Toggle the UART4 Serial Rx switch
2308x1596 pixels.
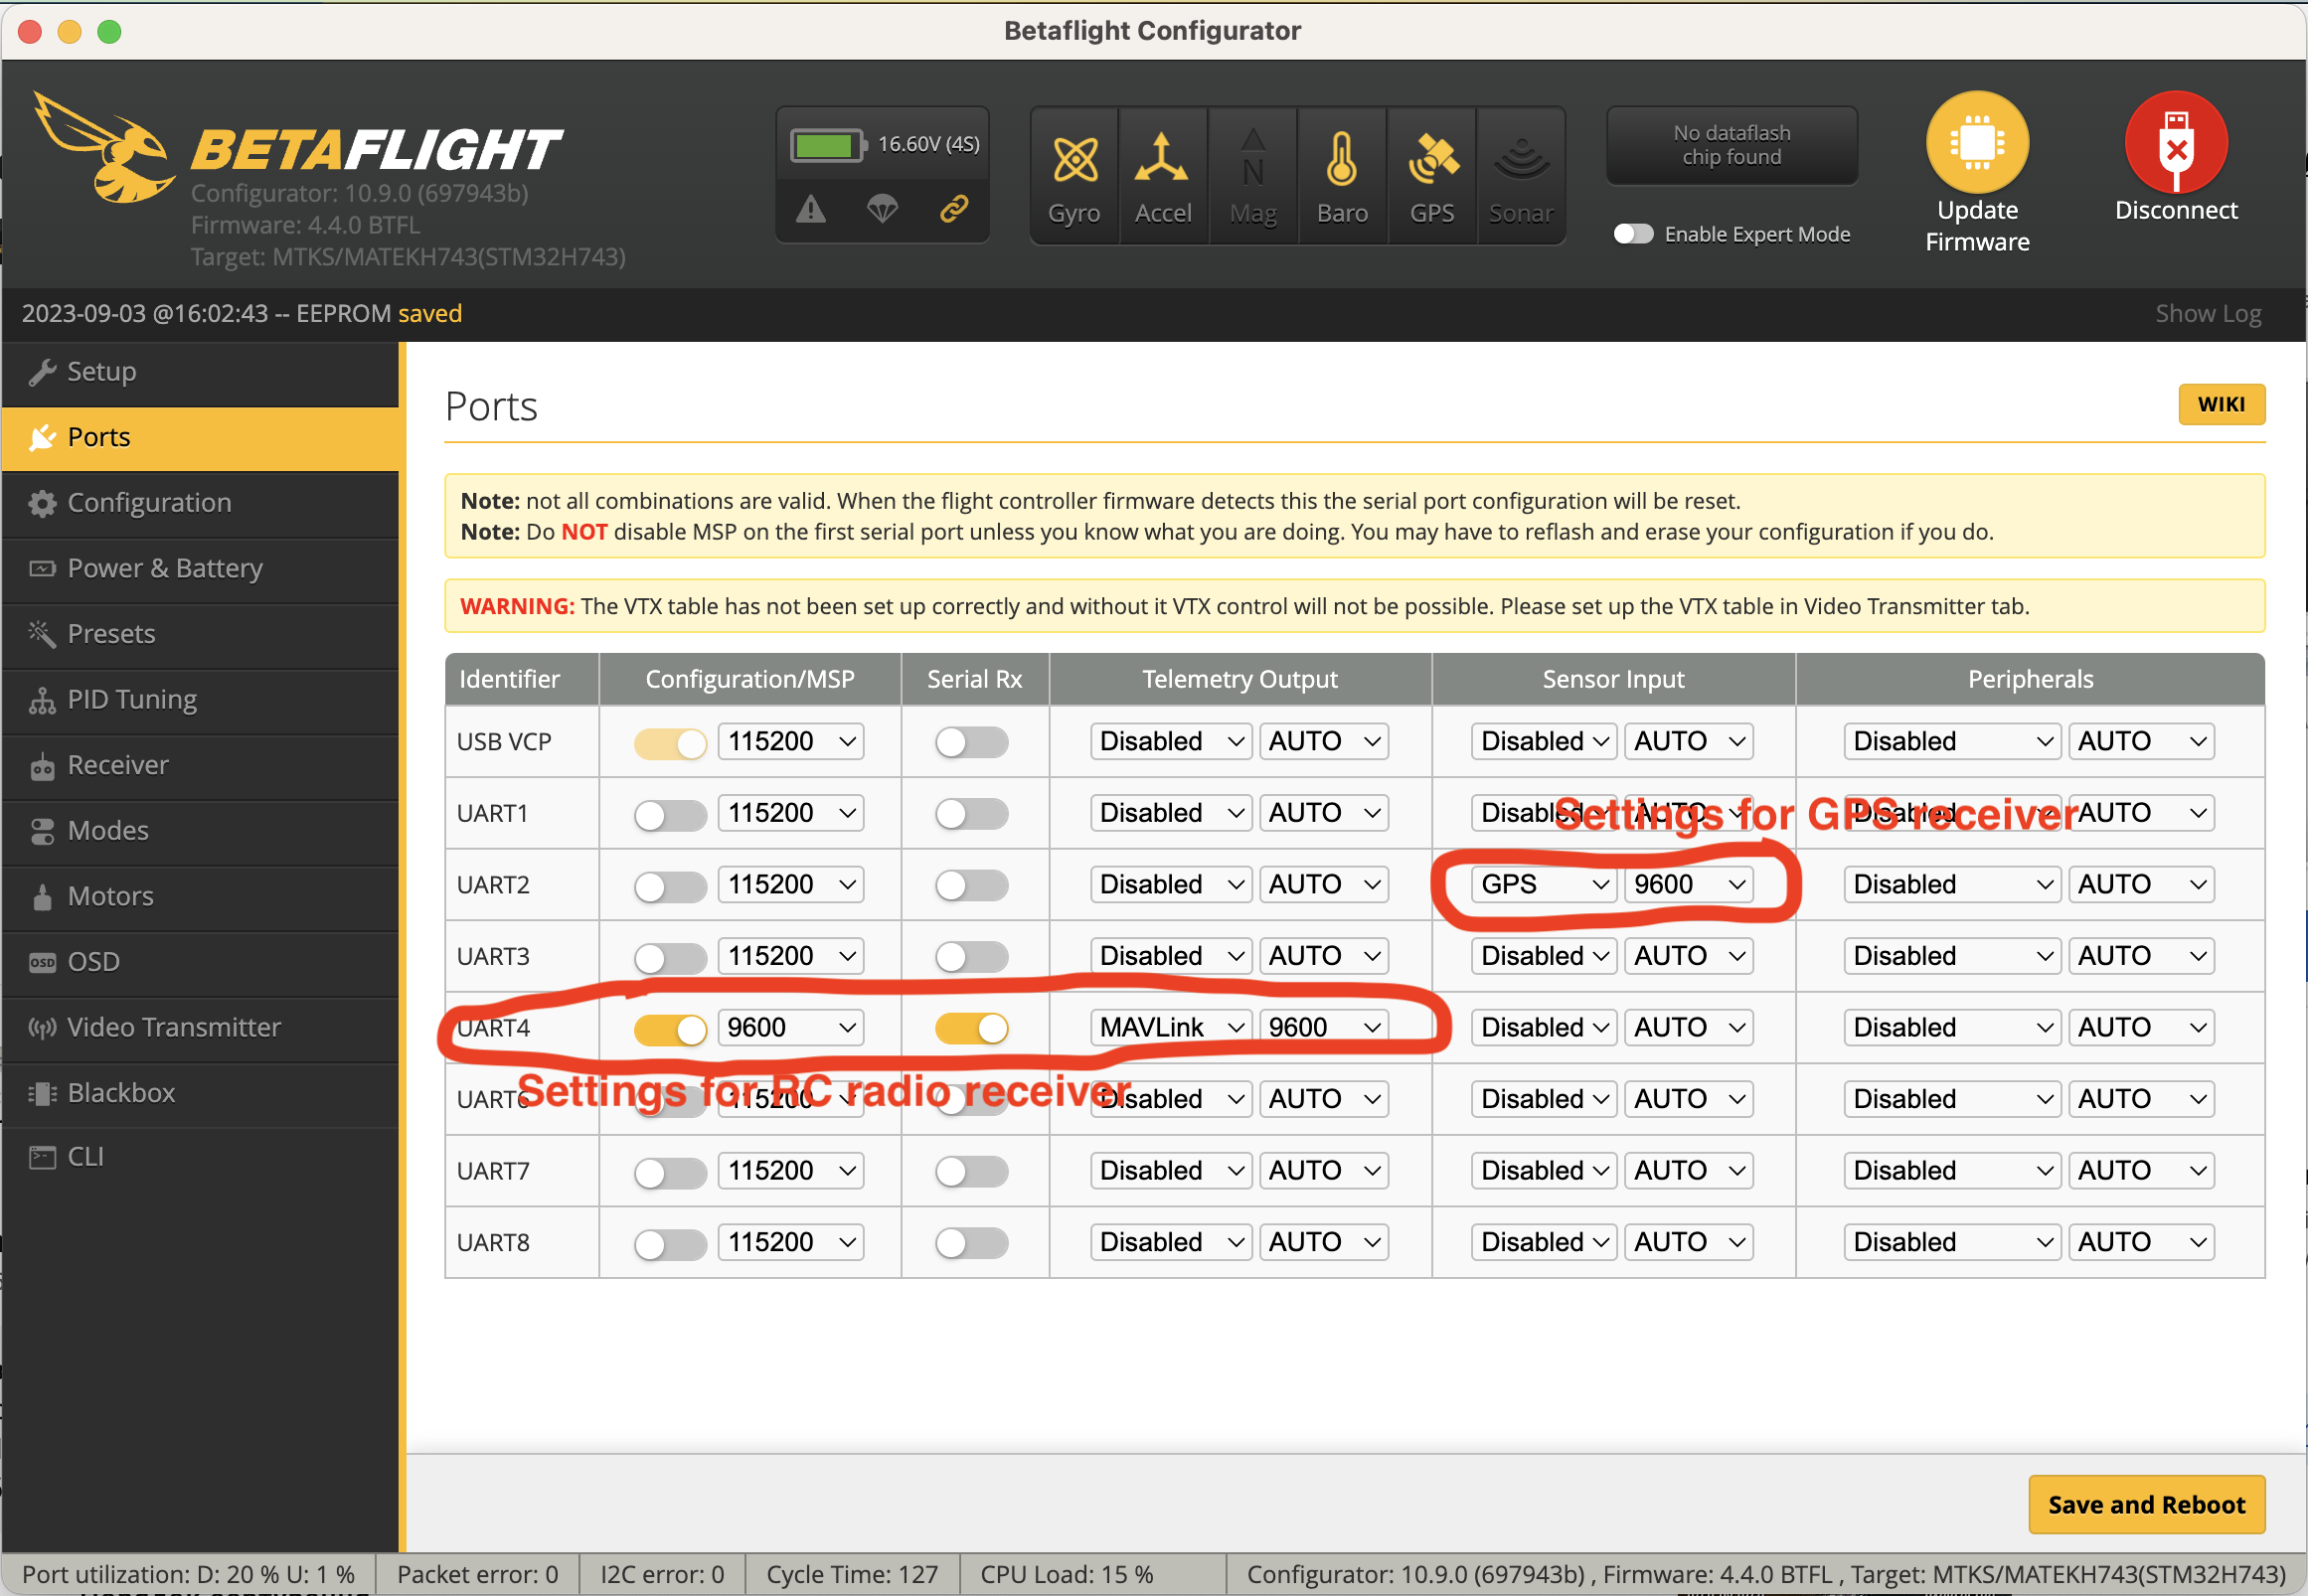click(x=970, y=1026)
